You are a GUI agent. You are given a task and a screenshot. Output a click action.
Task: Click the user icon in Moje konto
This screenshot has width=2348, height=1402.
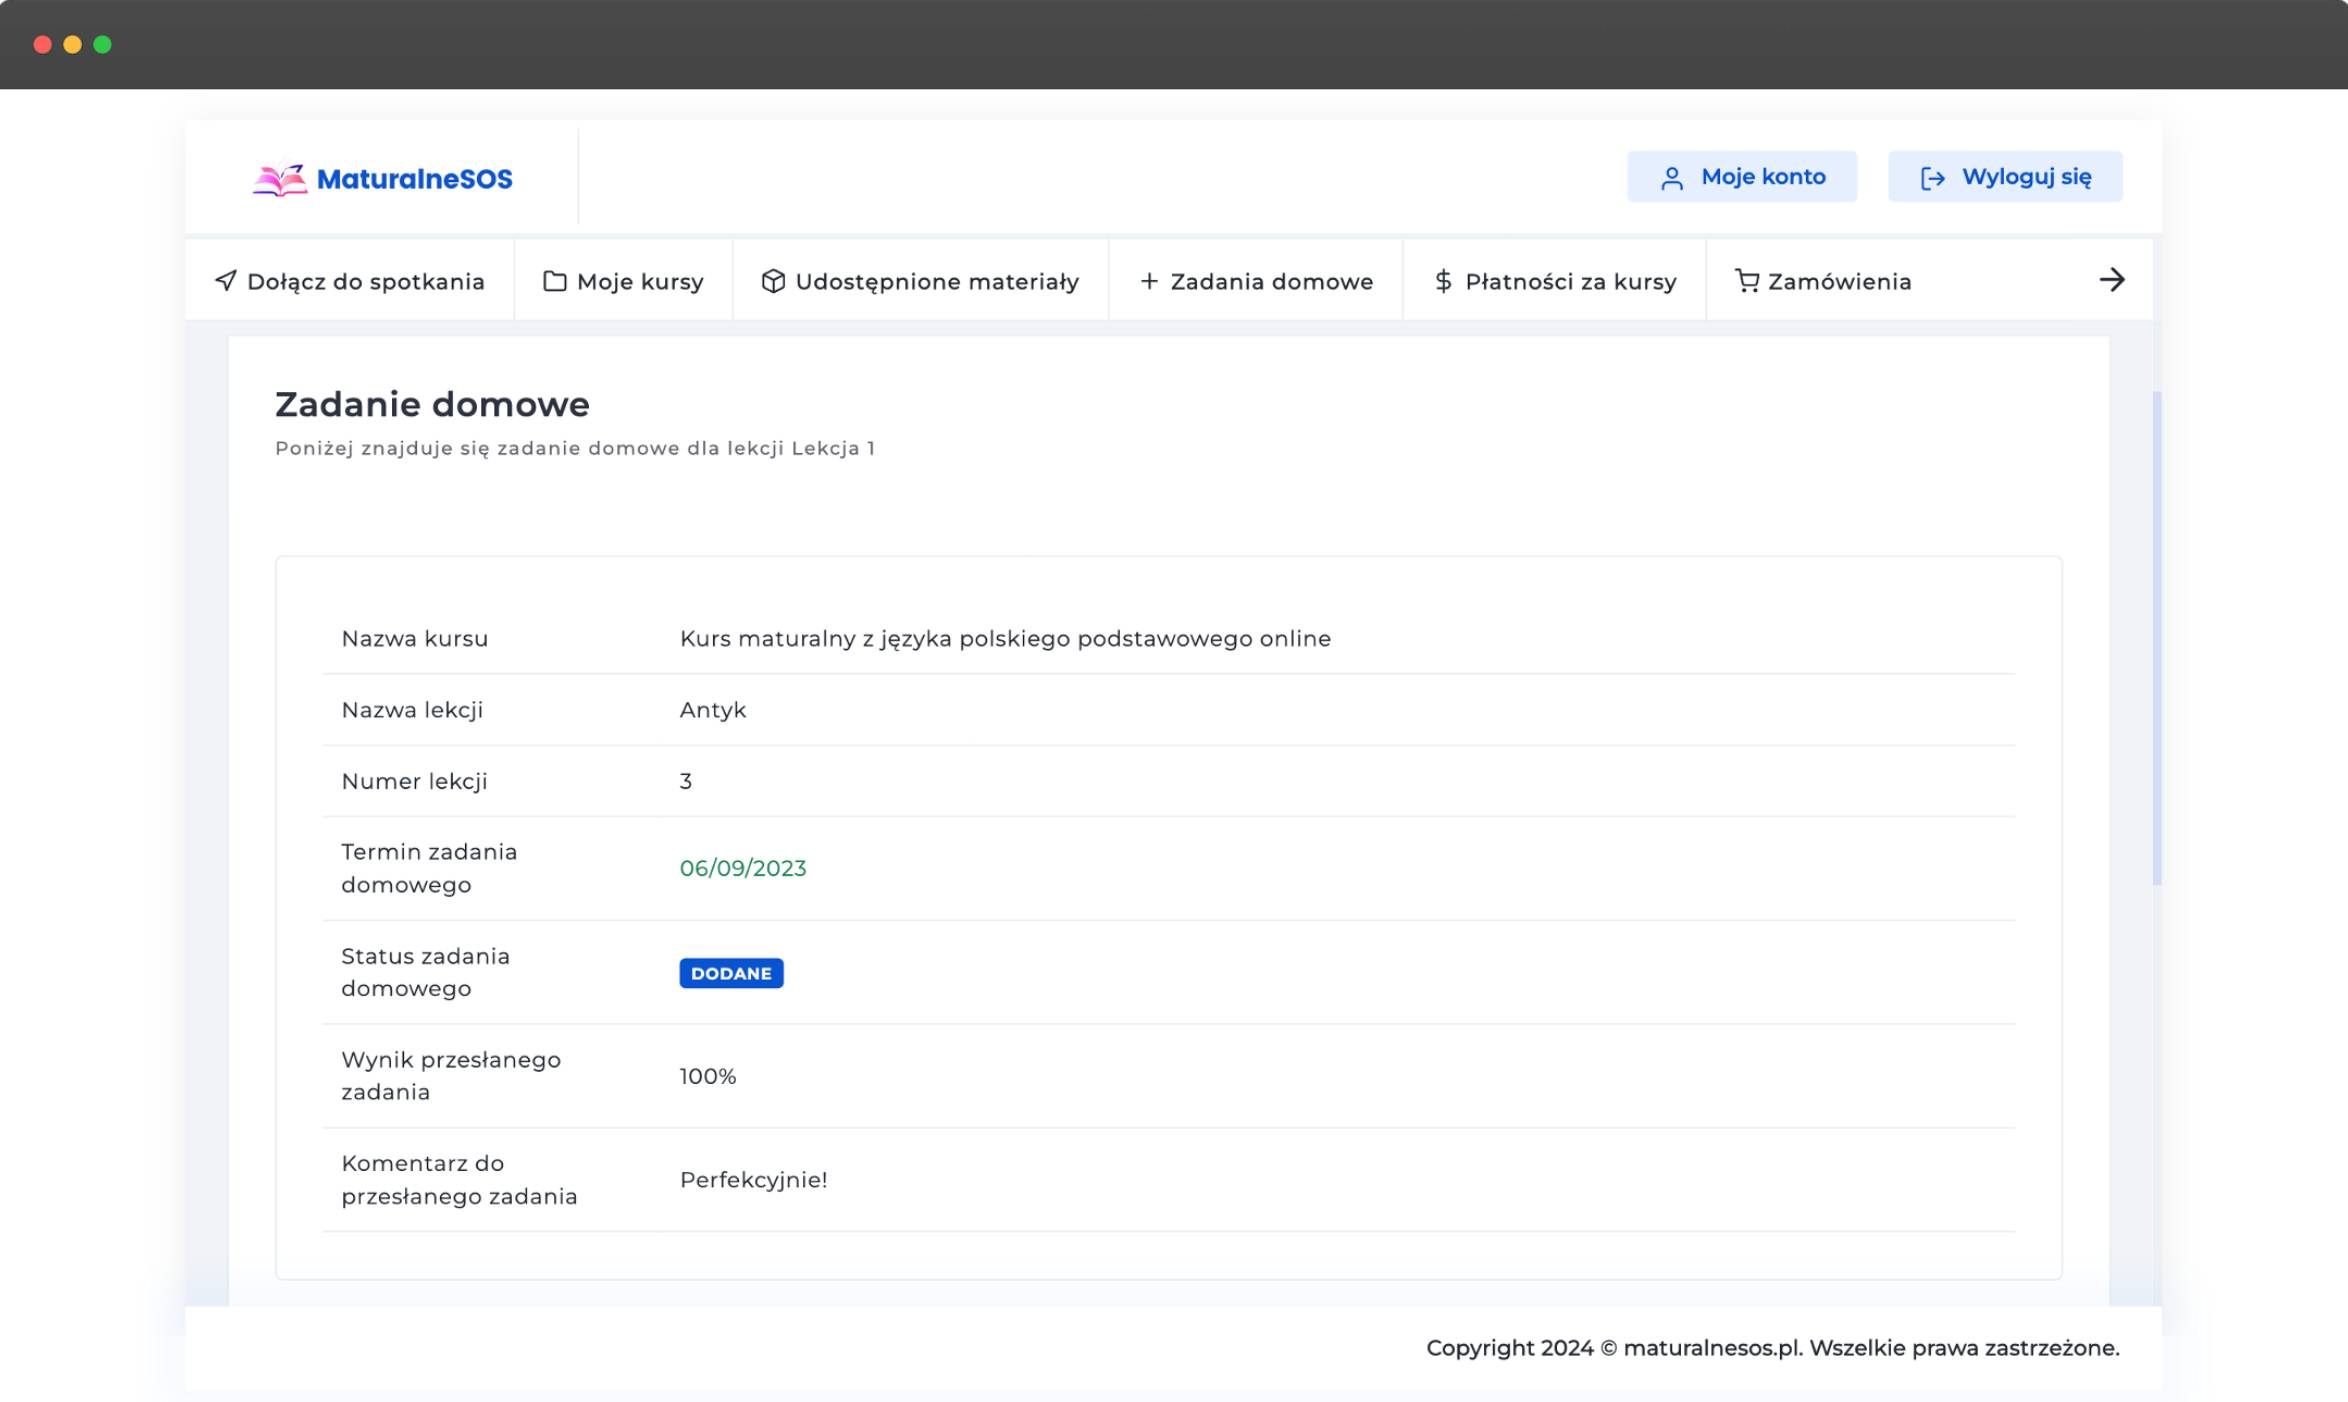1671,178
